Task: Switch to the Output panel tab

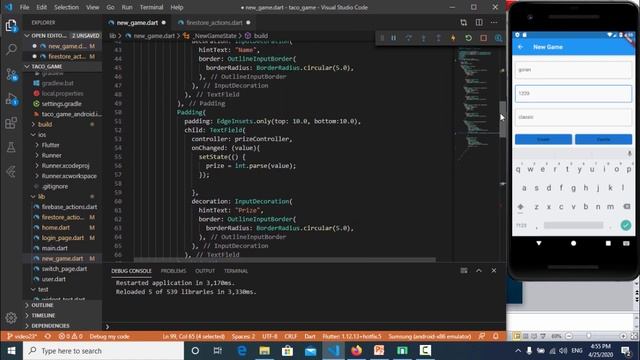Action: [x=205, y=271]
